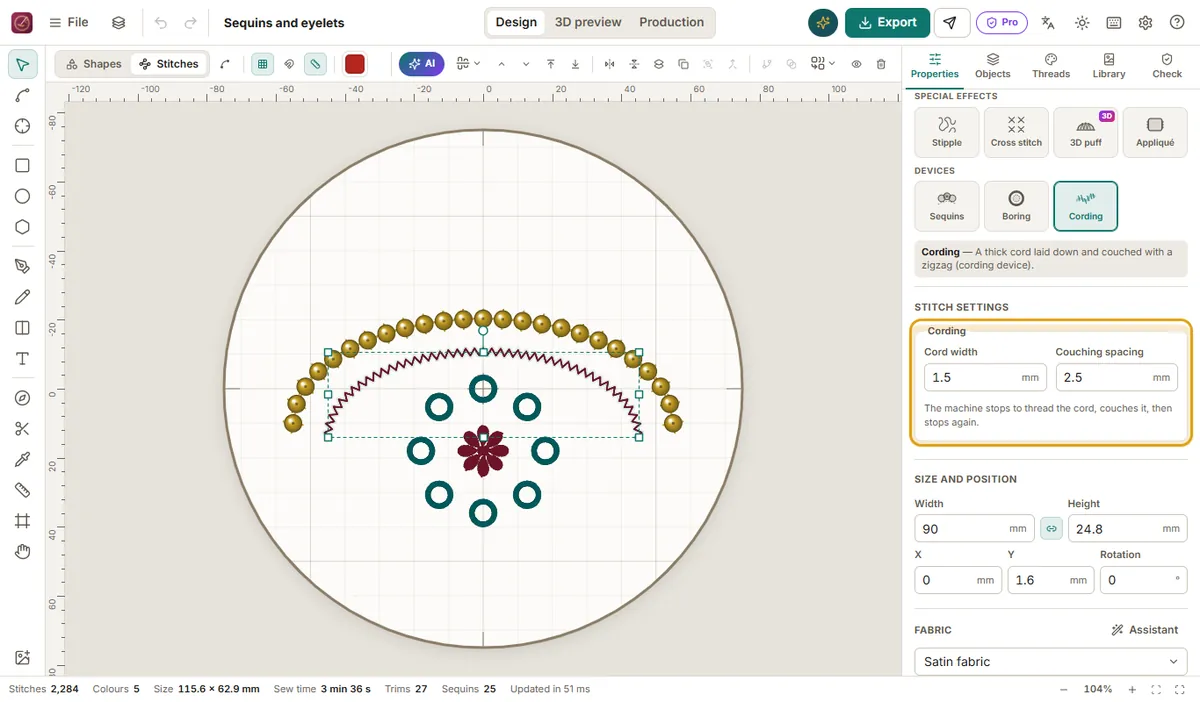Screen dimensions: 1200x702
Task: Click the Couching spacing input field
Action: pyautogui.click(x=1117, y=378)
